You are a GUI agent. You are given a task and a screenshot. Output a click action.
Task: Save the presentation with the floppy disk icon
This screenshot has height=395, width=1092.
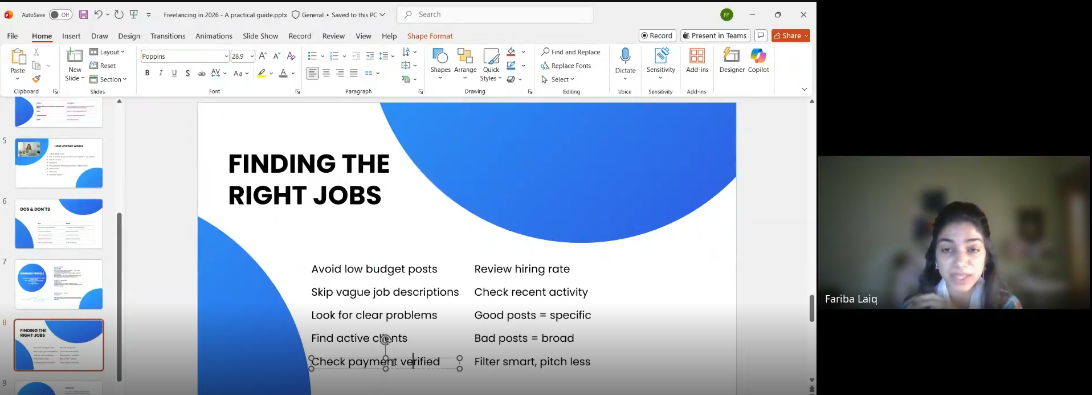click(83, 15)
